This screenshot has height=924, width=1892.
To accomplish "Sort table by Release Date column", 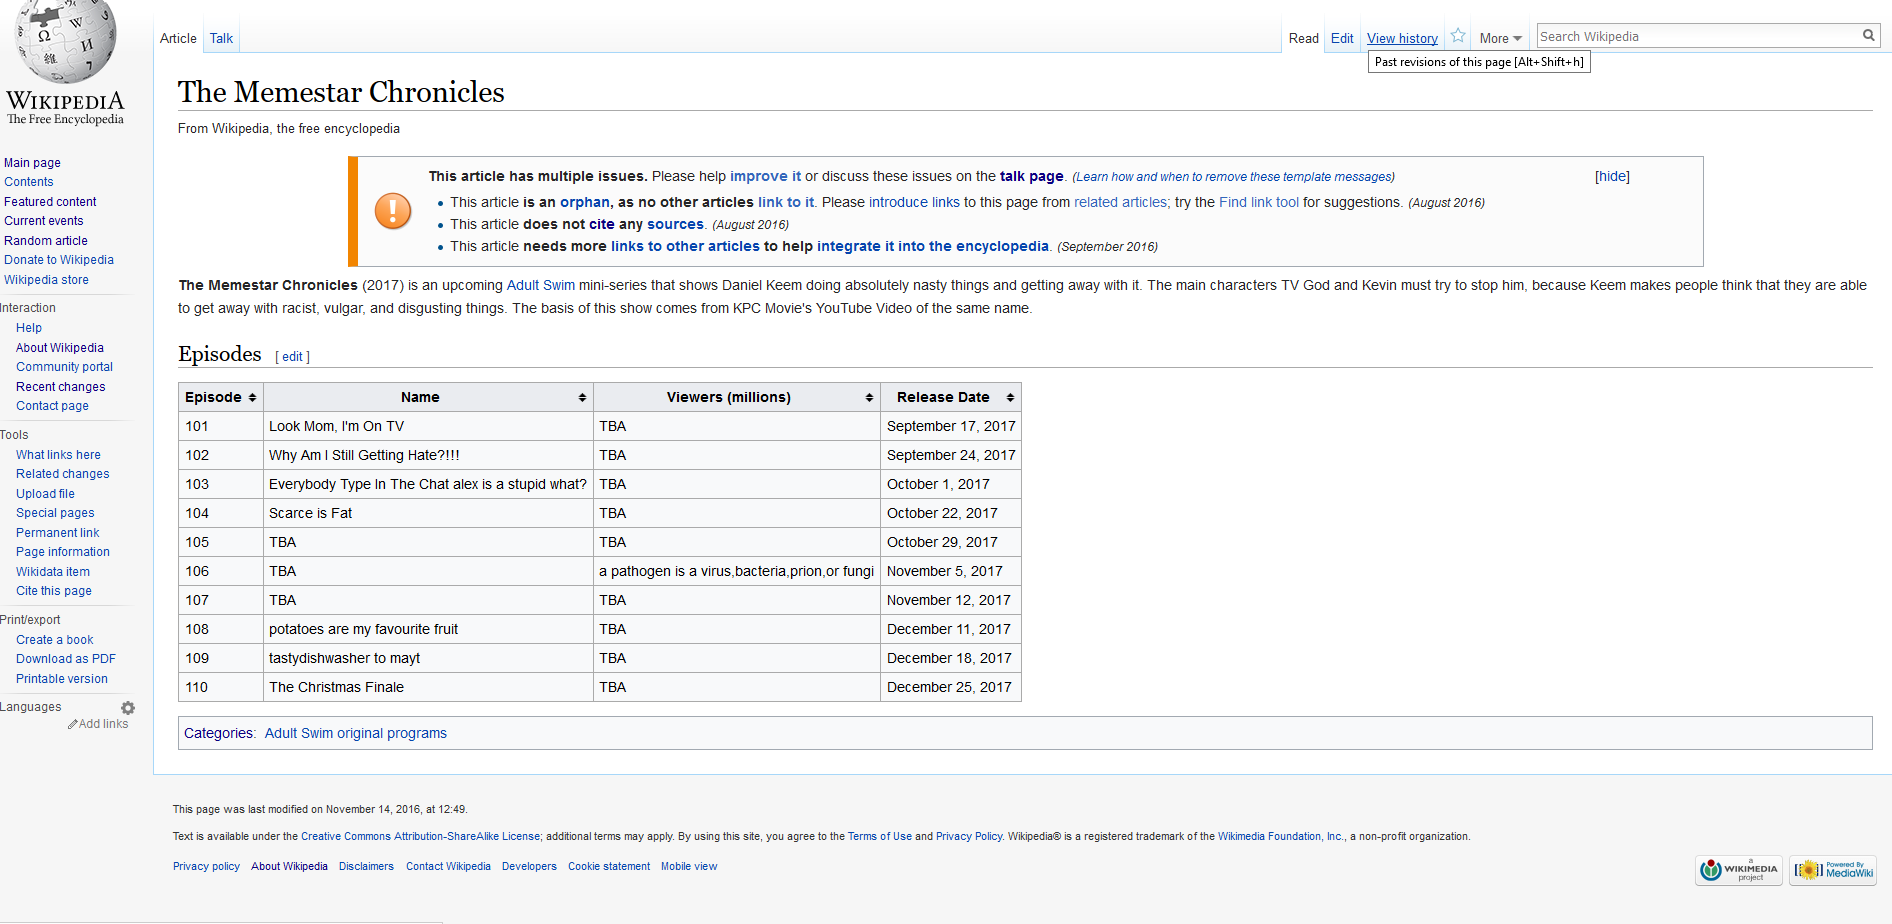I will click(x=951, y=397).
